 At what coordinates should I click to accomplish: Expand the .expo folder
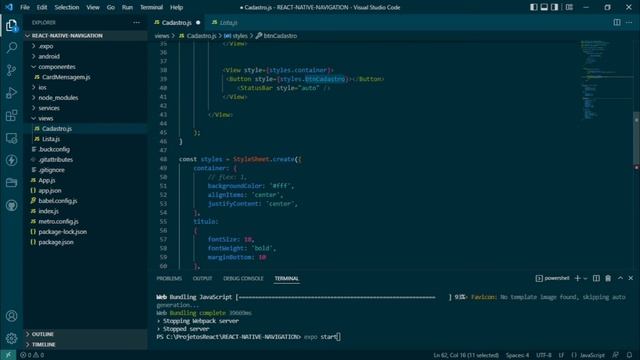[x=86, y=46]
